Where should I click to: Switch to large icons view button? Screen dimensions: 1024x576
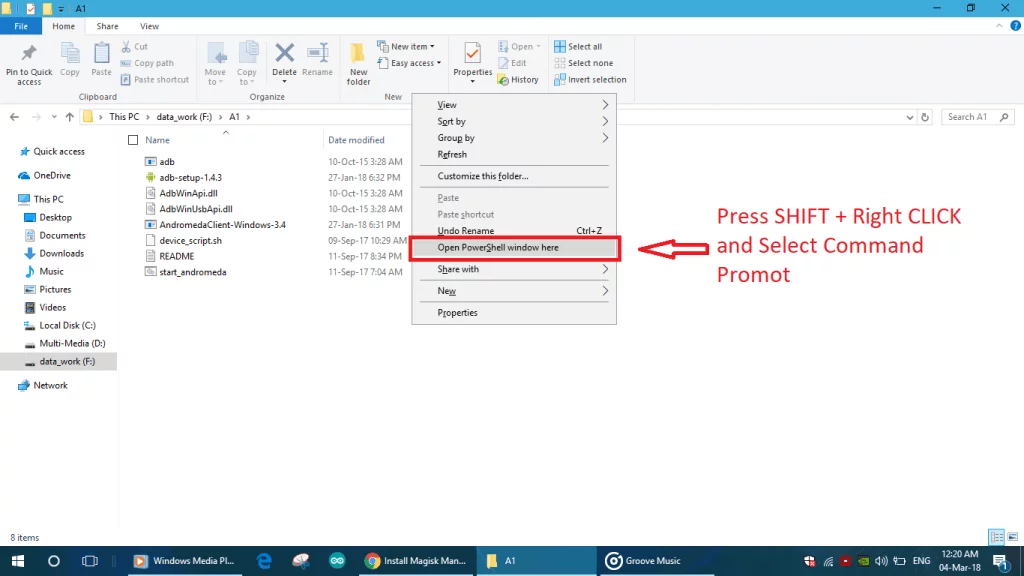[x=1011, y=537]
